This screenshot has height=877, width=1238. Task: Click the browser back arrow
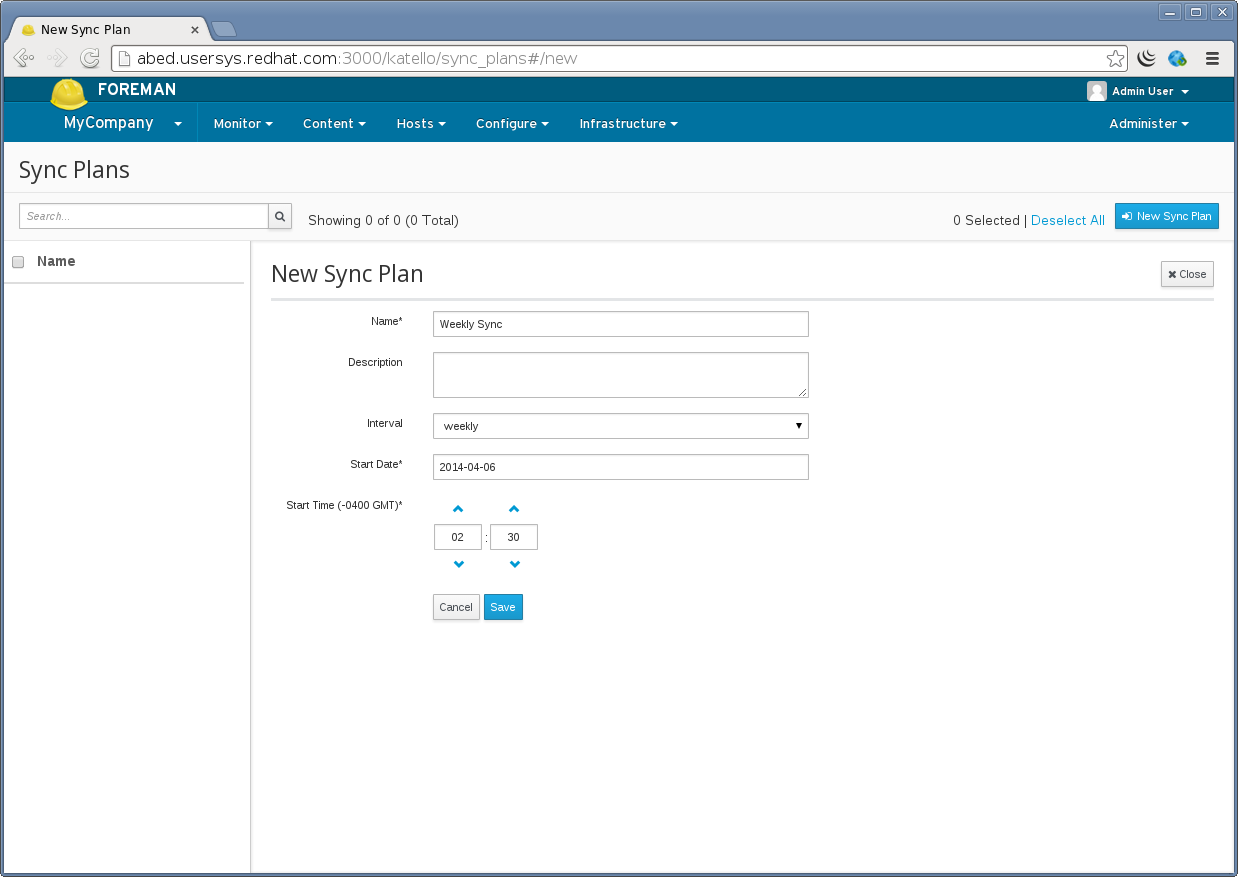24,58
